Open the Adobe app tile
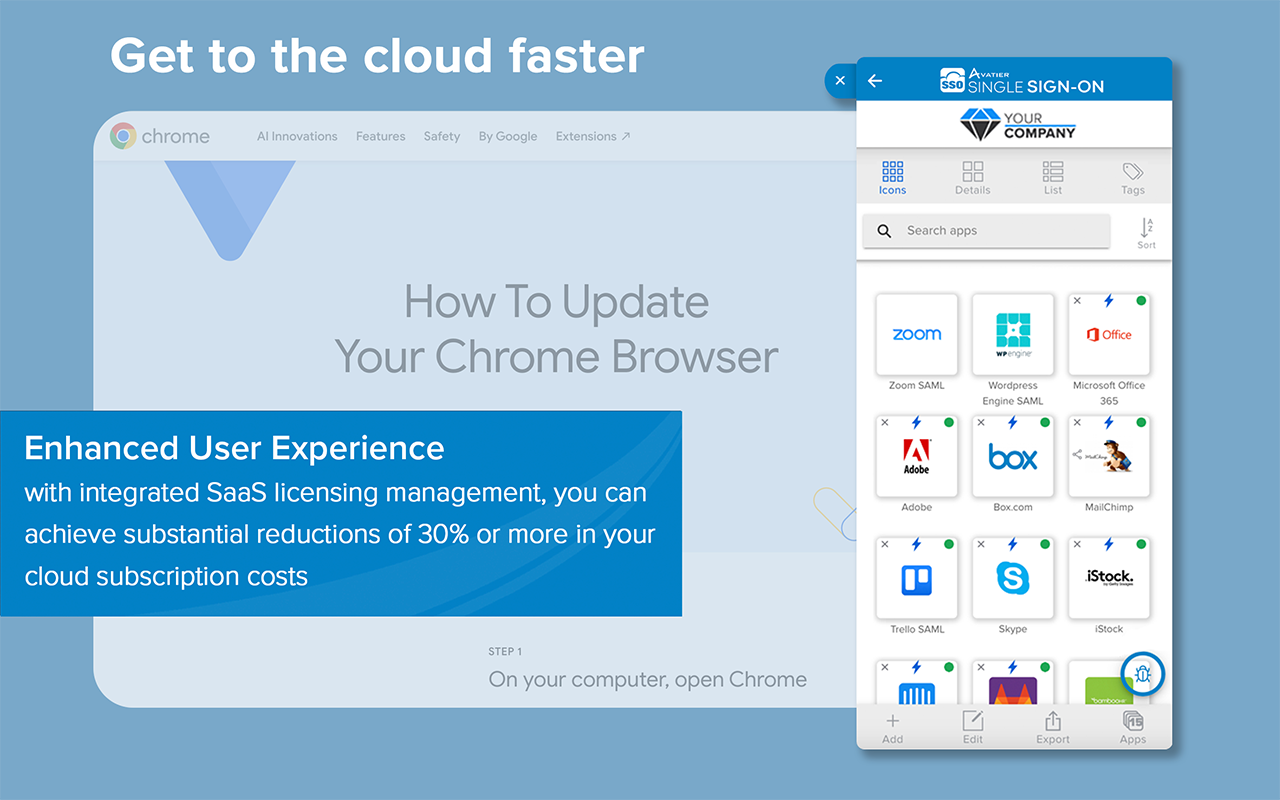Viewport: 1280px width, 800px height. point(917,456)
